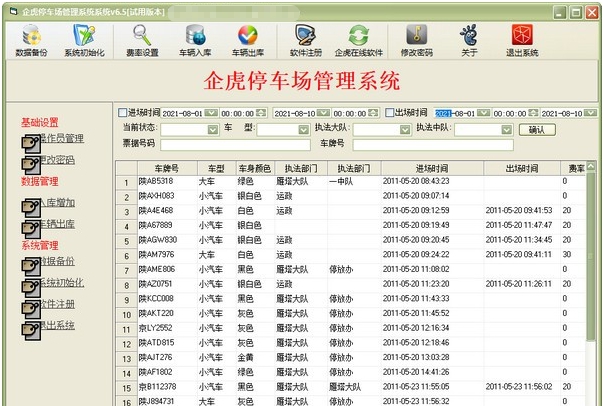The width and height of the screenshot is (604, 406).
Task: Click the 车身颜色 column header
Action: (x=255, y=168)
